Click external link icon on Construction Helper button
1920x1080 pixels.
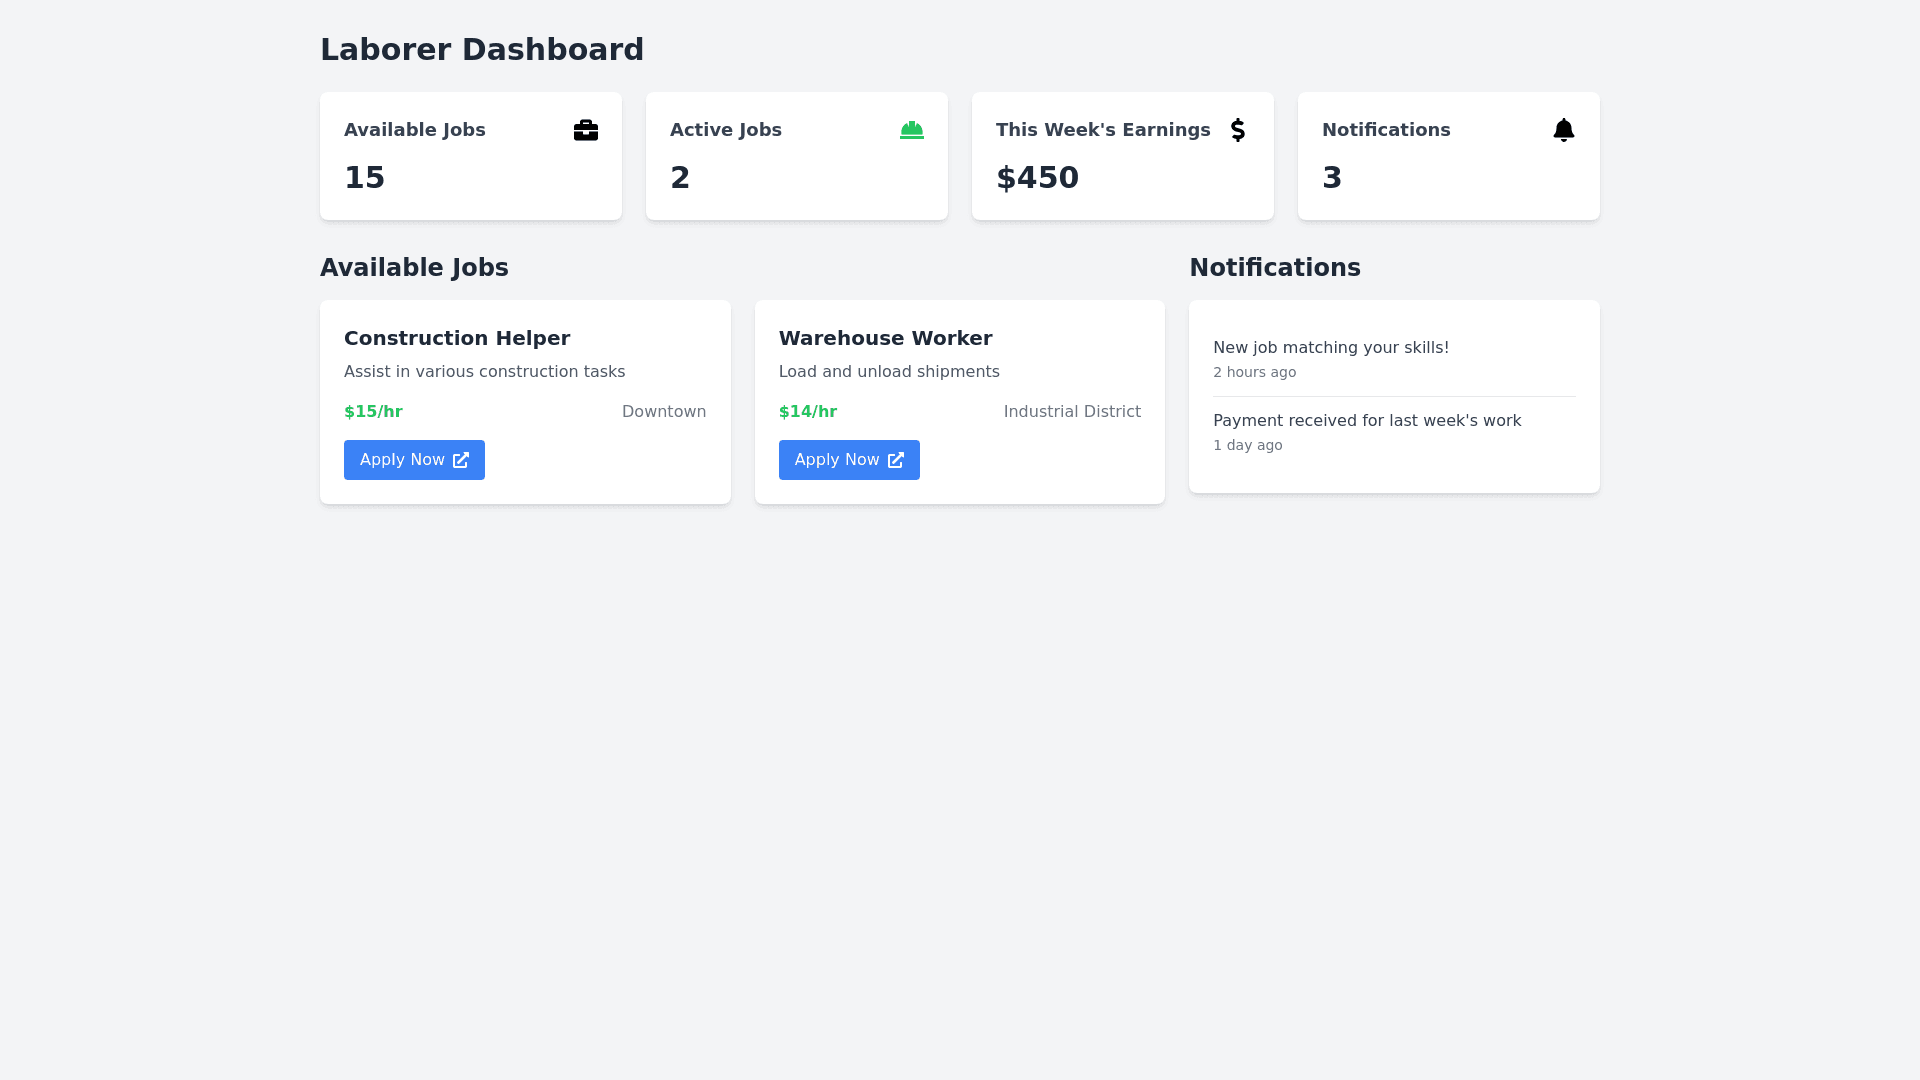tap(461, 460)
